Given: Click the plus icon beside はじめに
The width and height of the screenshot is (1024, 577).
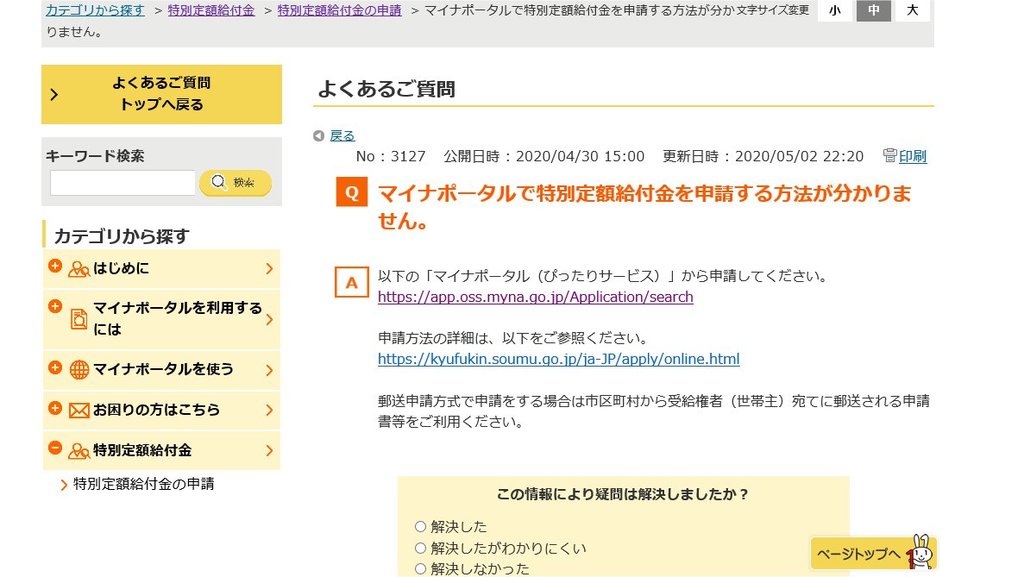Looking at the screenshot, I should 55,266.
